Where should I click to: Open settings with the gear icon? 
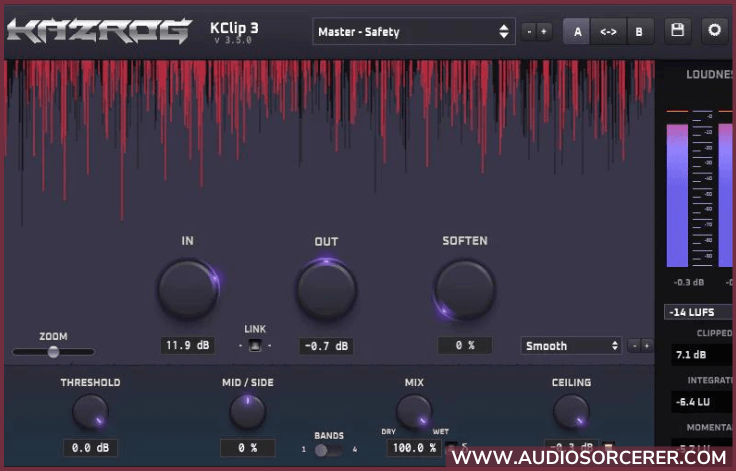(x=714, y=31)
